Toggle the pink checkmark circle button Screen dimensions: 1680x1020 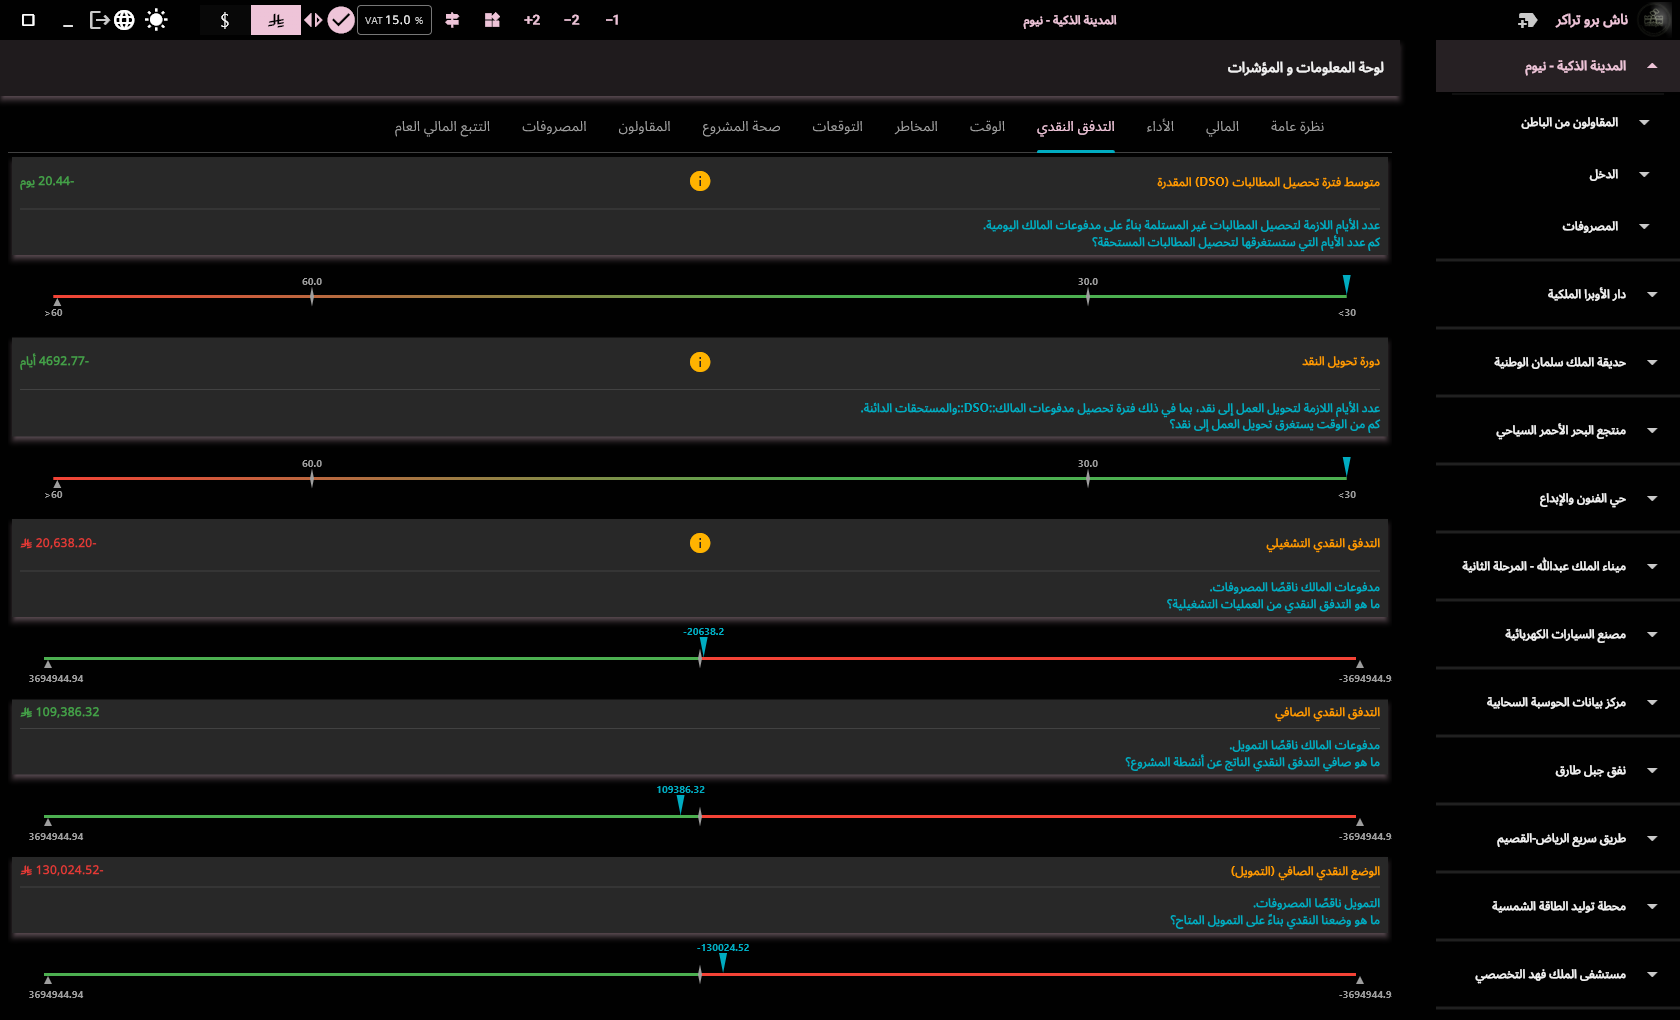(341, 20)
